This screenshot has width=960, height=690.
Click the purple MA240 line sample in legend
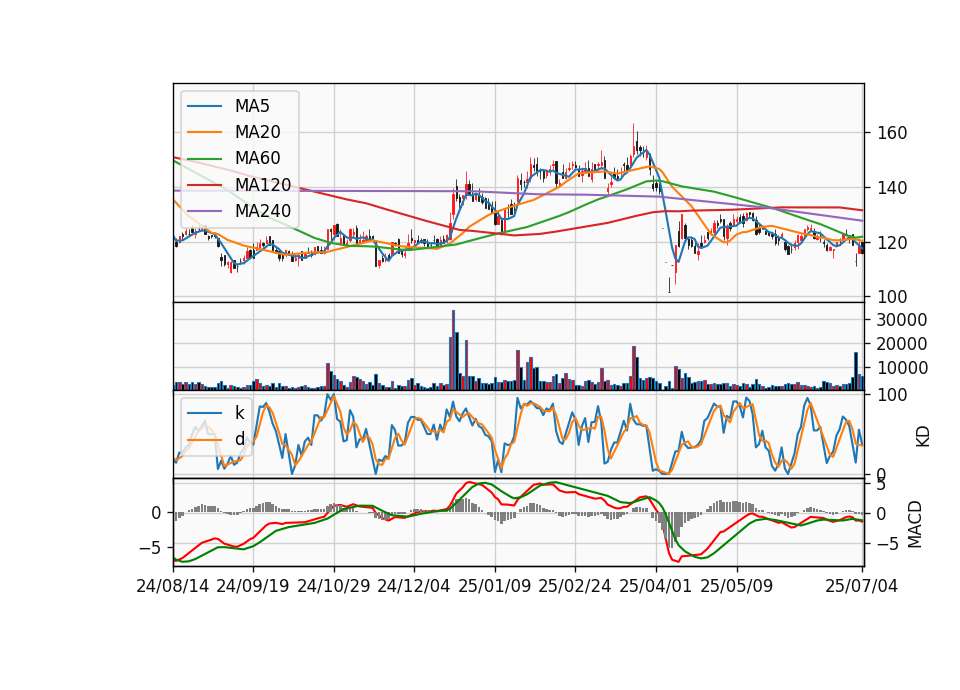point(204,211)
